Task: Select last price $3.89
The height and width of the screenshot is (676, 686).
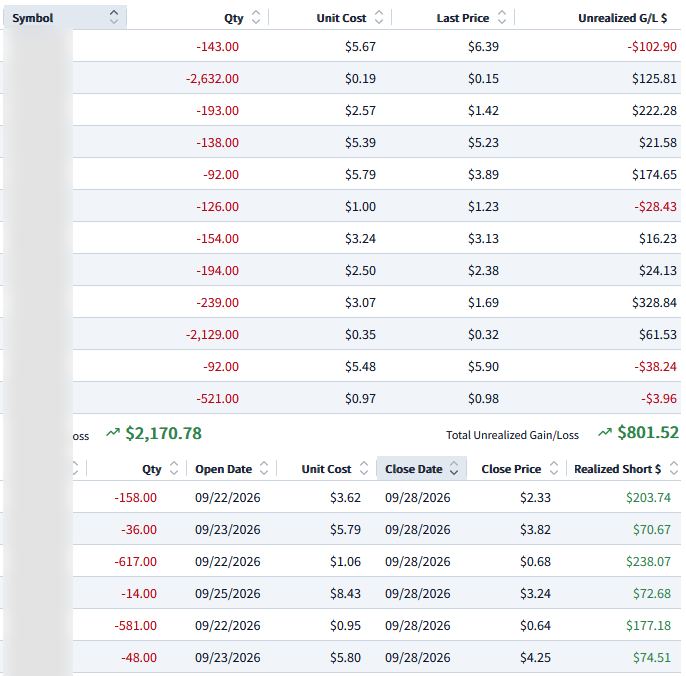Action: [x=483, y=174]
